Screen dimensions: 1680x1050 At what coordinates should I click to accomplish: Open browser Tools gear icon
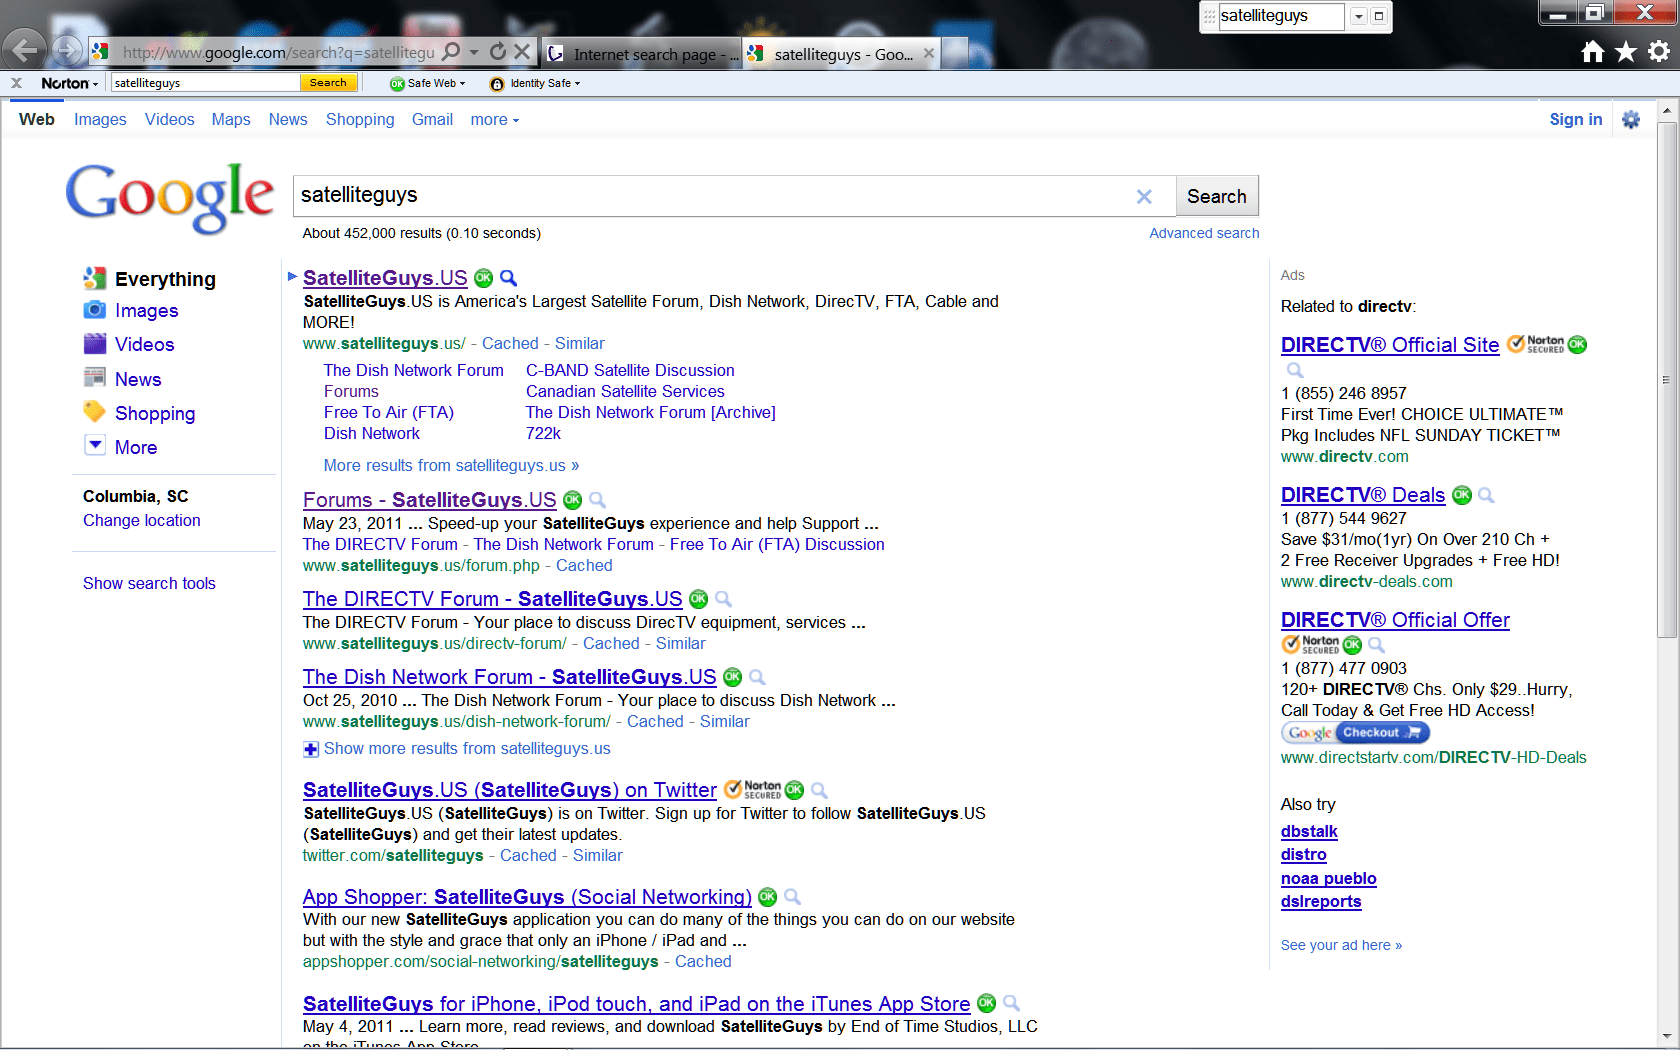1659,51
